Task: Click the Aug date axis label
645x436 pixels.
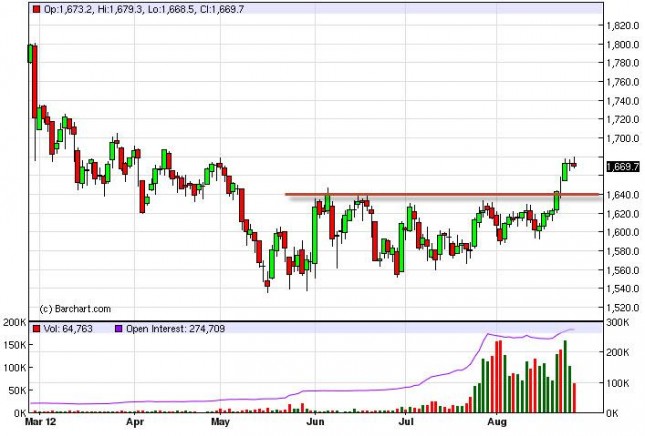Action: (x=497, y=422)
